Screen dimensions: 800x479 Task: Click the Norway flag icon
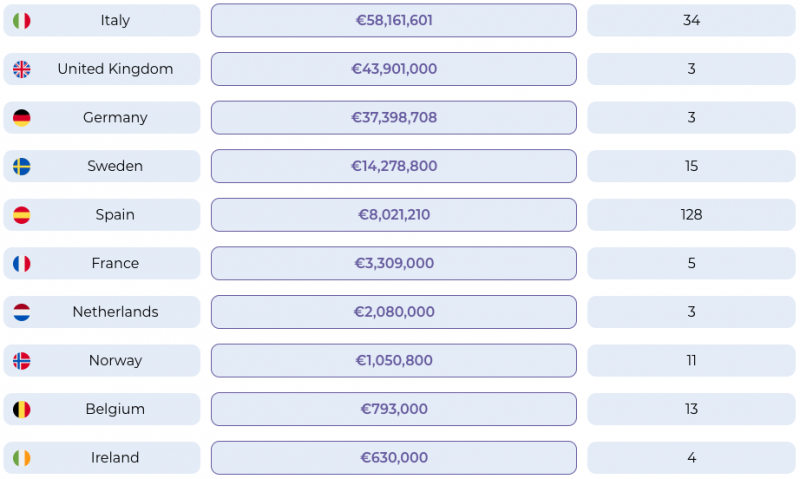22,361
